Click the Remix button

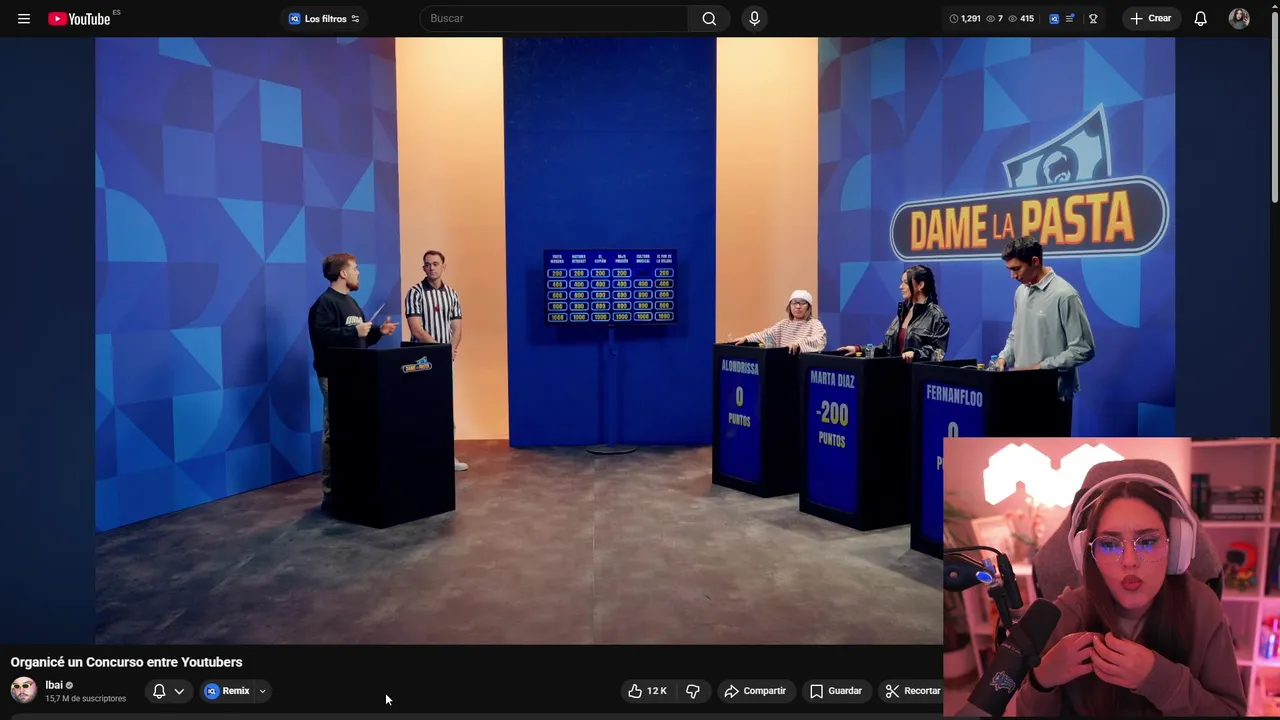[x=228, y=691]
